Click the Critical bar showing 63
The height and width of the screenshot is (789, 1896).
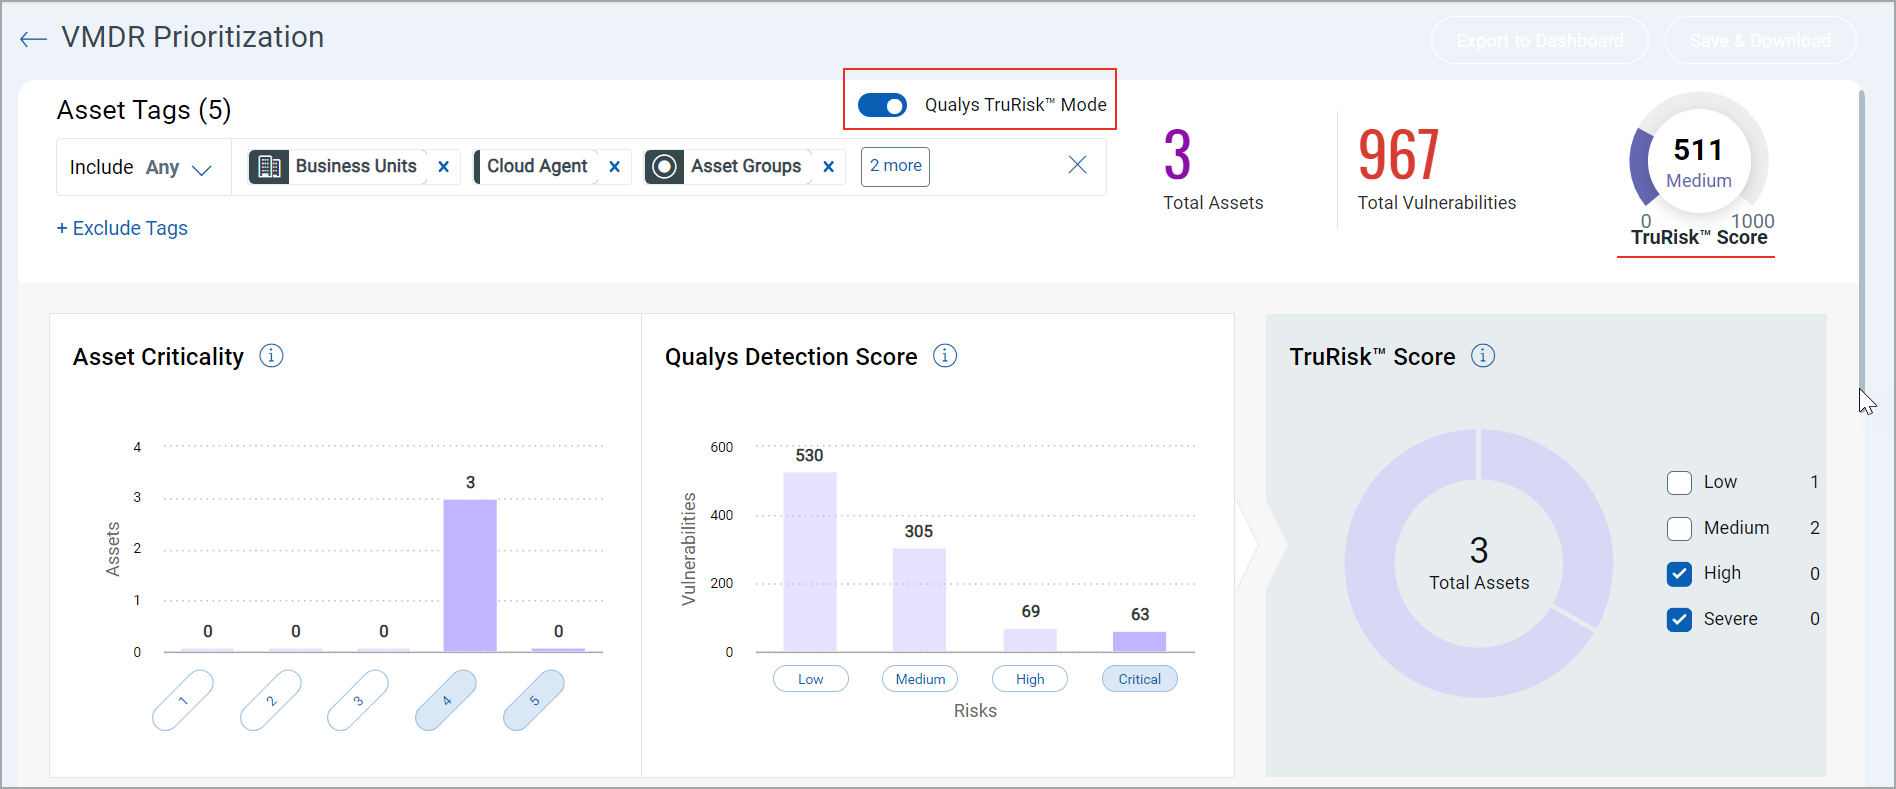[x=1140, y=641]
